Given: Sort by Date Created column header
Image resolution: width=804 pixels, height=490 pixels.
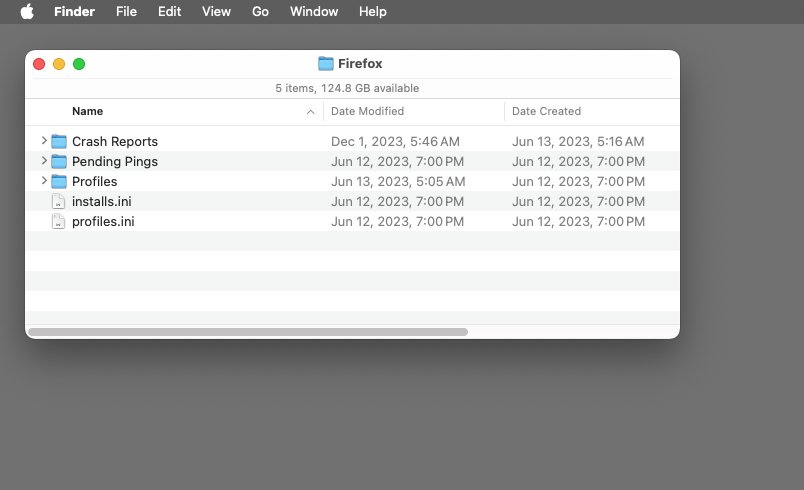Looking at the screenshot, I should (546, 112).
